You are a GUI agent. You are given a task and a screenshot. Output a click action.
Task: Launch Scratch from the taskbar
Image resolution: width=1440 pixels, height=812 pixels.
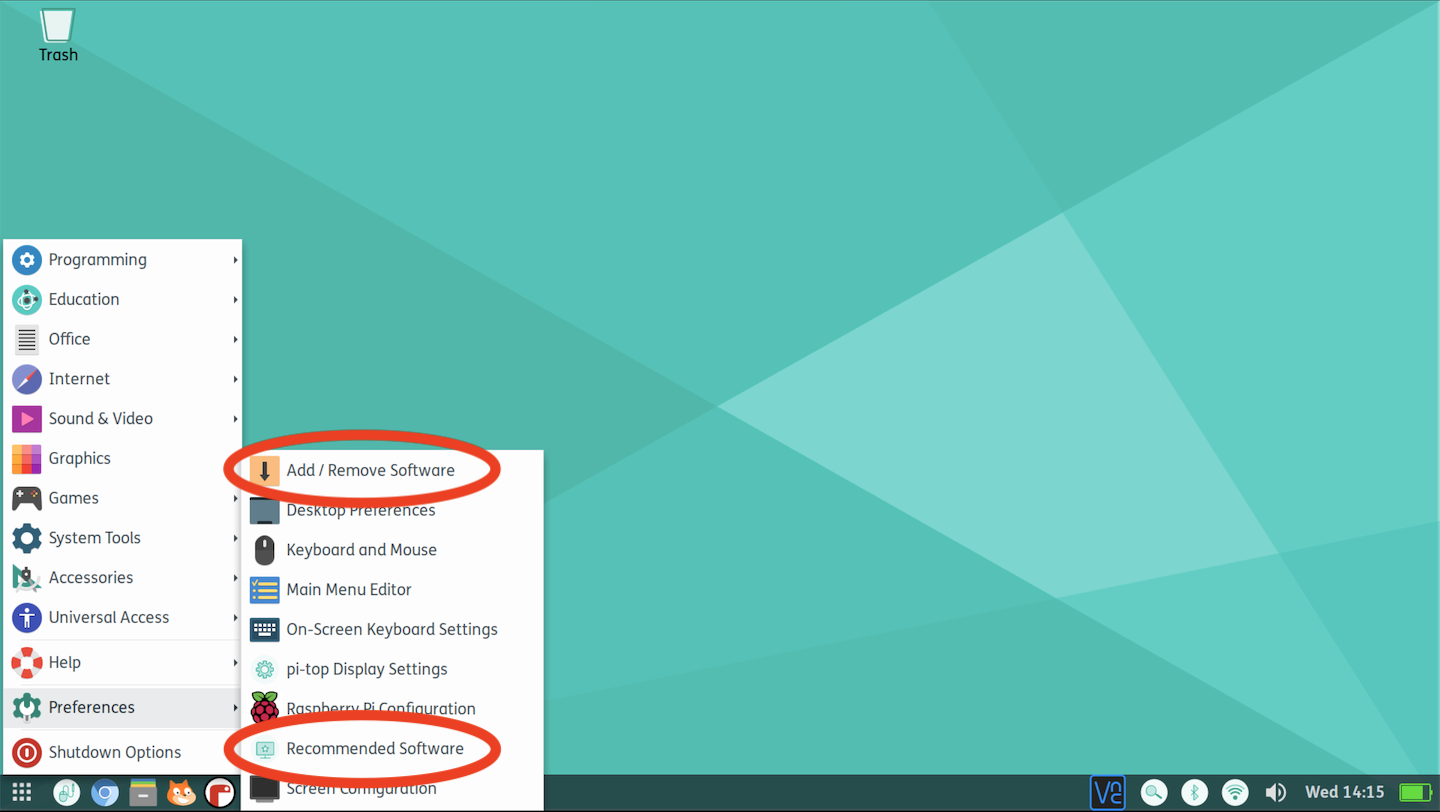(181, 793)
